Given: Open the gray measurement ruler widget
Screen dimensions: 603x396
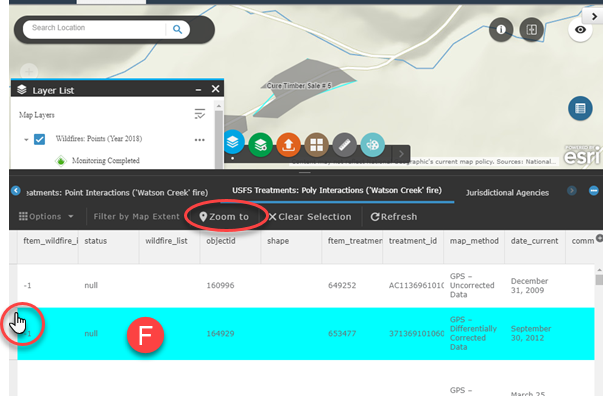Looking at the screenshot, I should 345,145.
